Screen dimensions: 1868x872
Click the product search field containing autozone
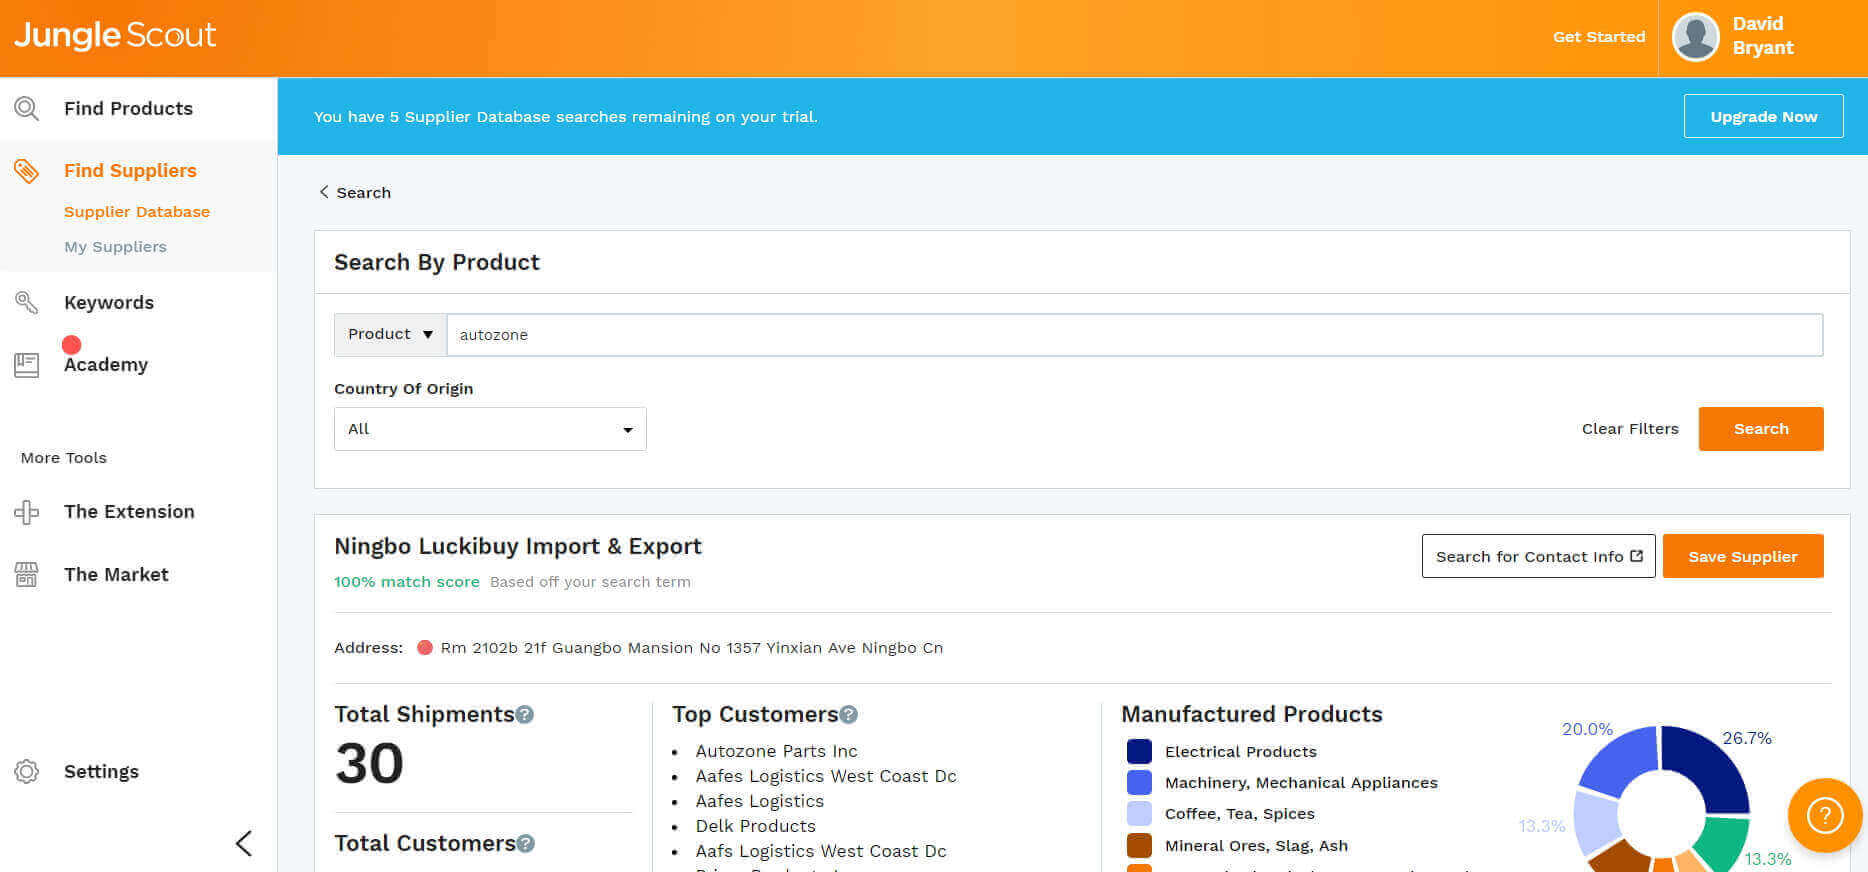pos(1134,335)
